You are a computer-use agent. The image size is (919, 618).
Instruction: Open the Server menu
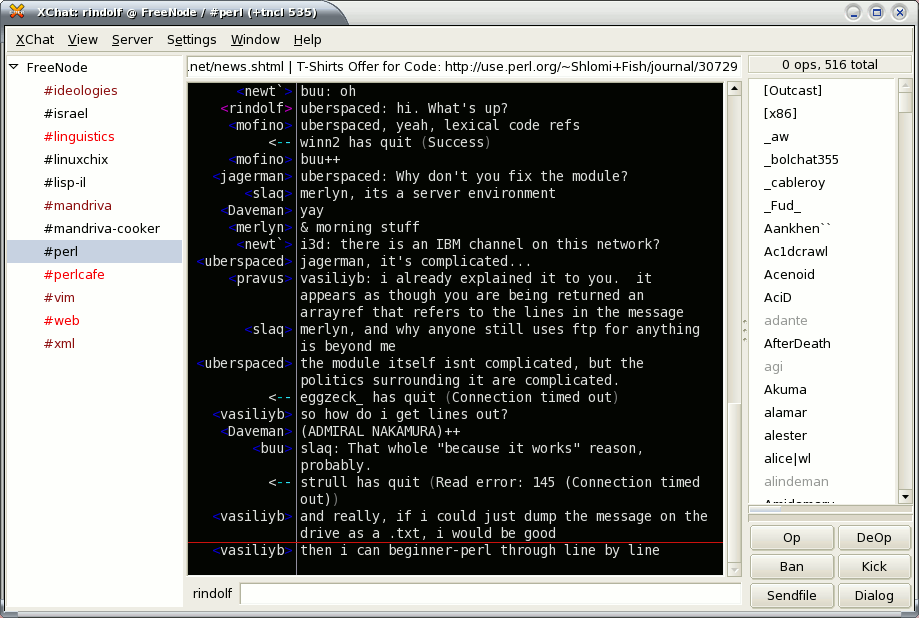tap(132, 39)
